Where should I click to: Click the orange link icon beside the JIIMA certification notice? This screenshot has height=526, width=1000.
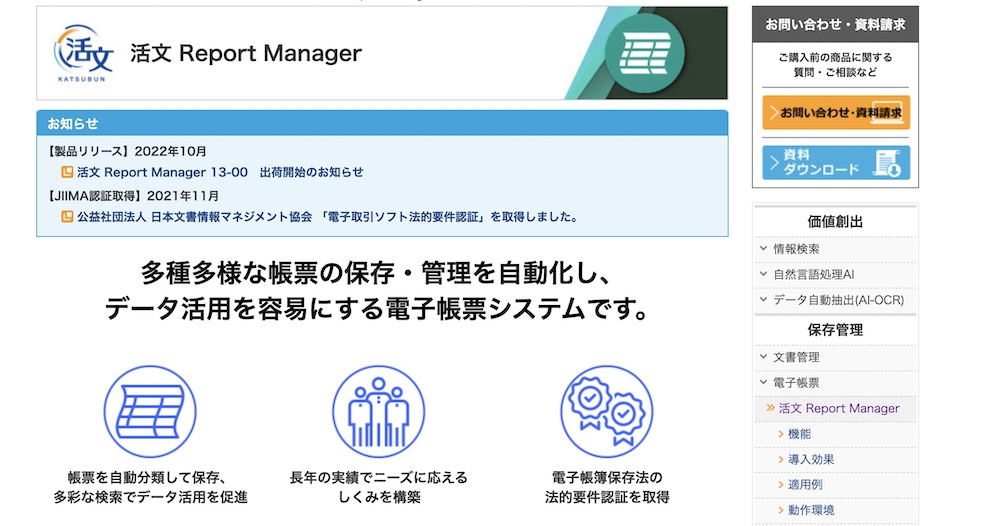(66, 217)
